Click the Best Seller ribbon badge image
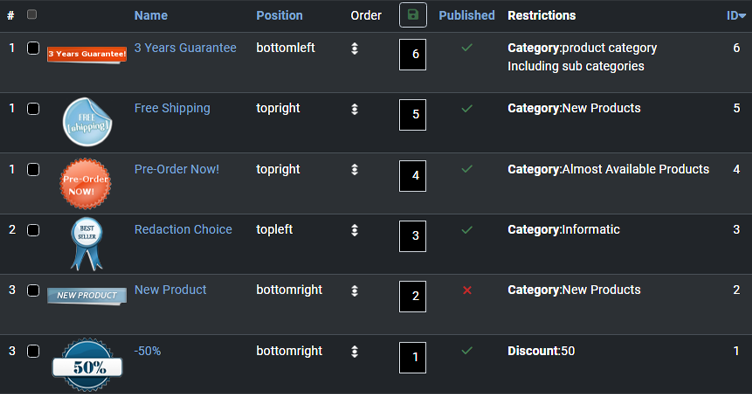 click(x=87, y=244)
